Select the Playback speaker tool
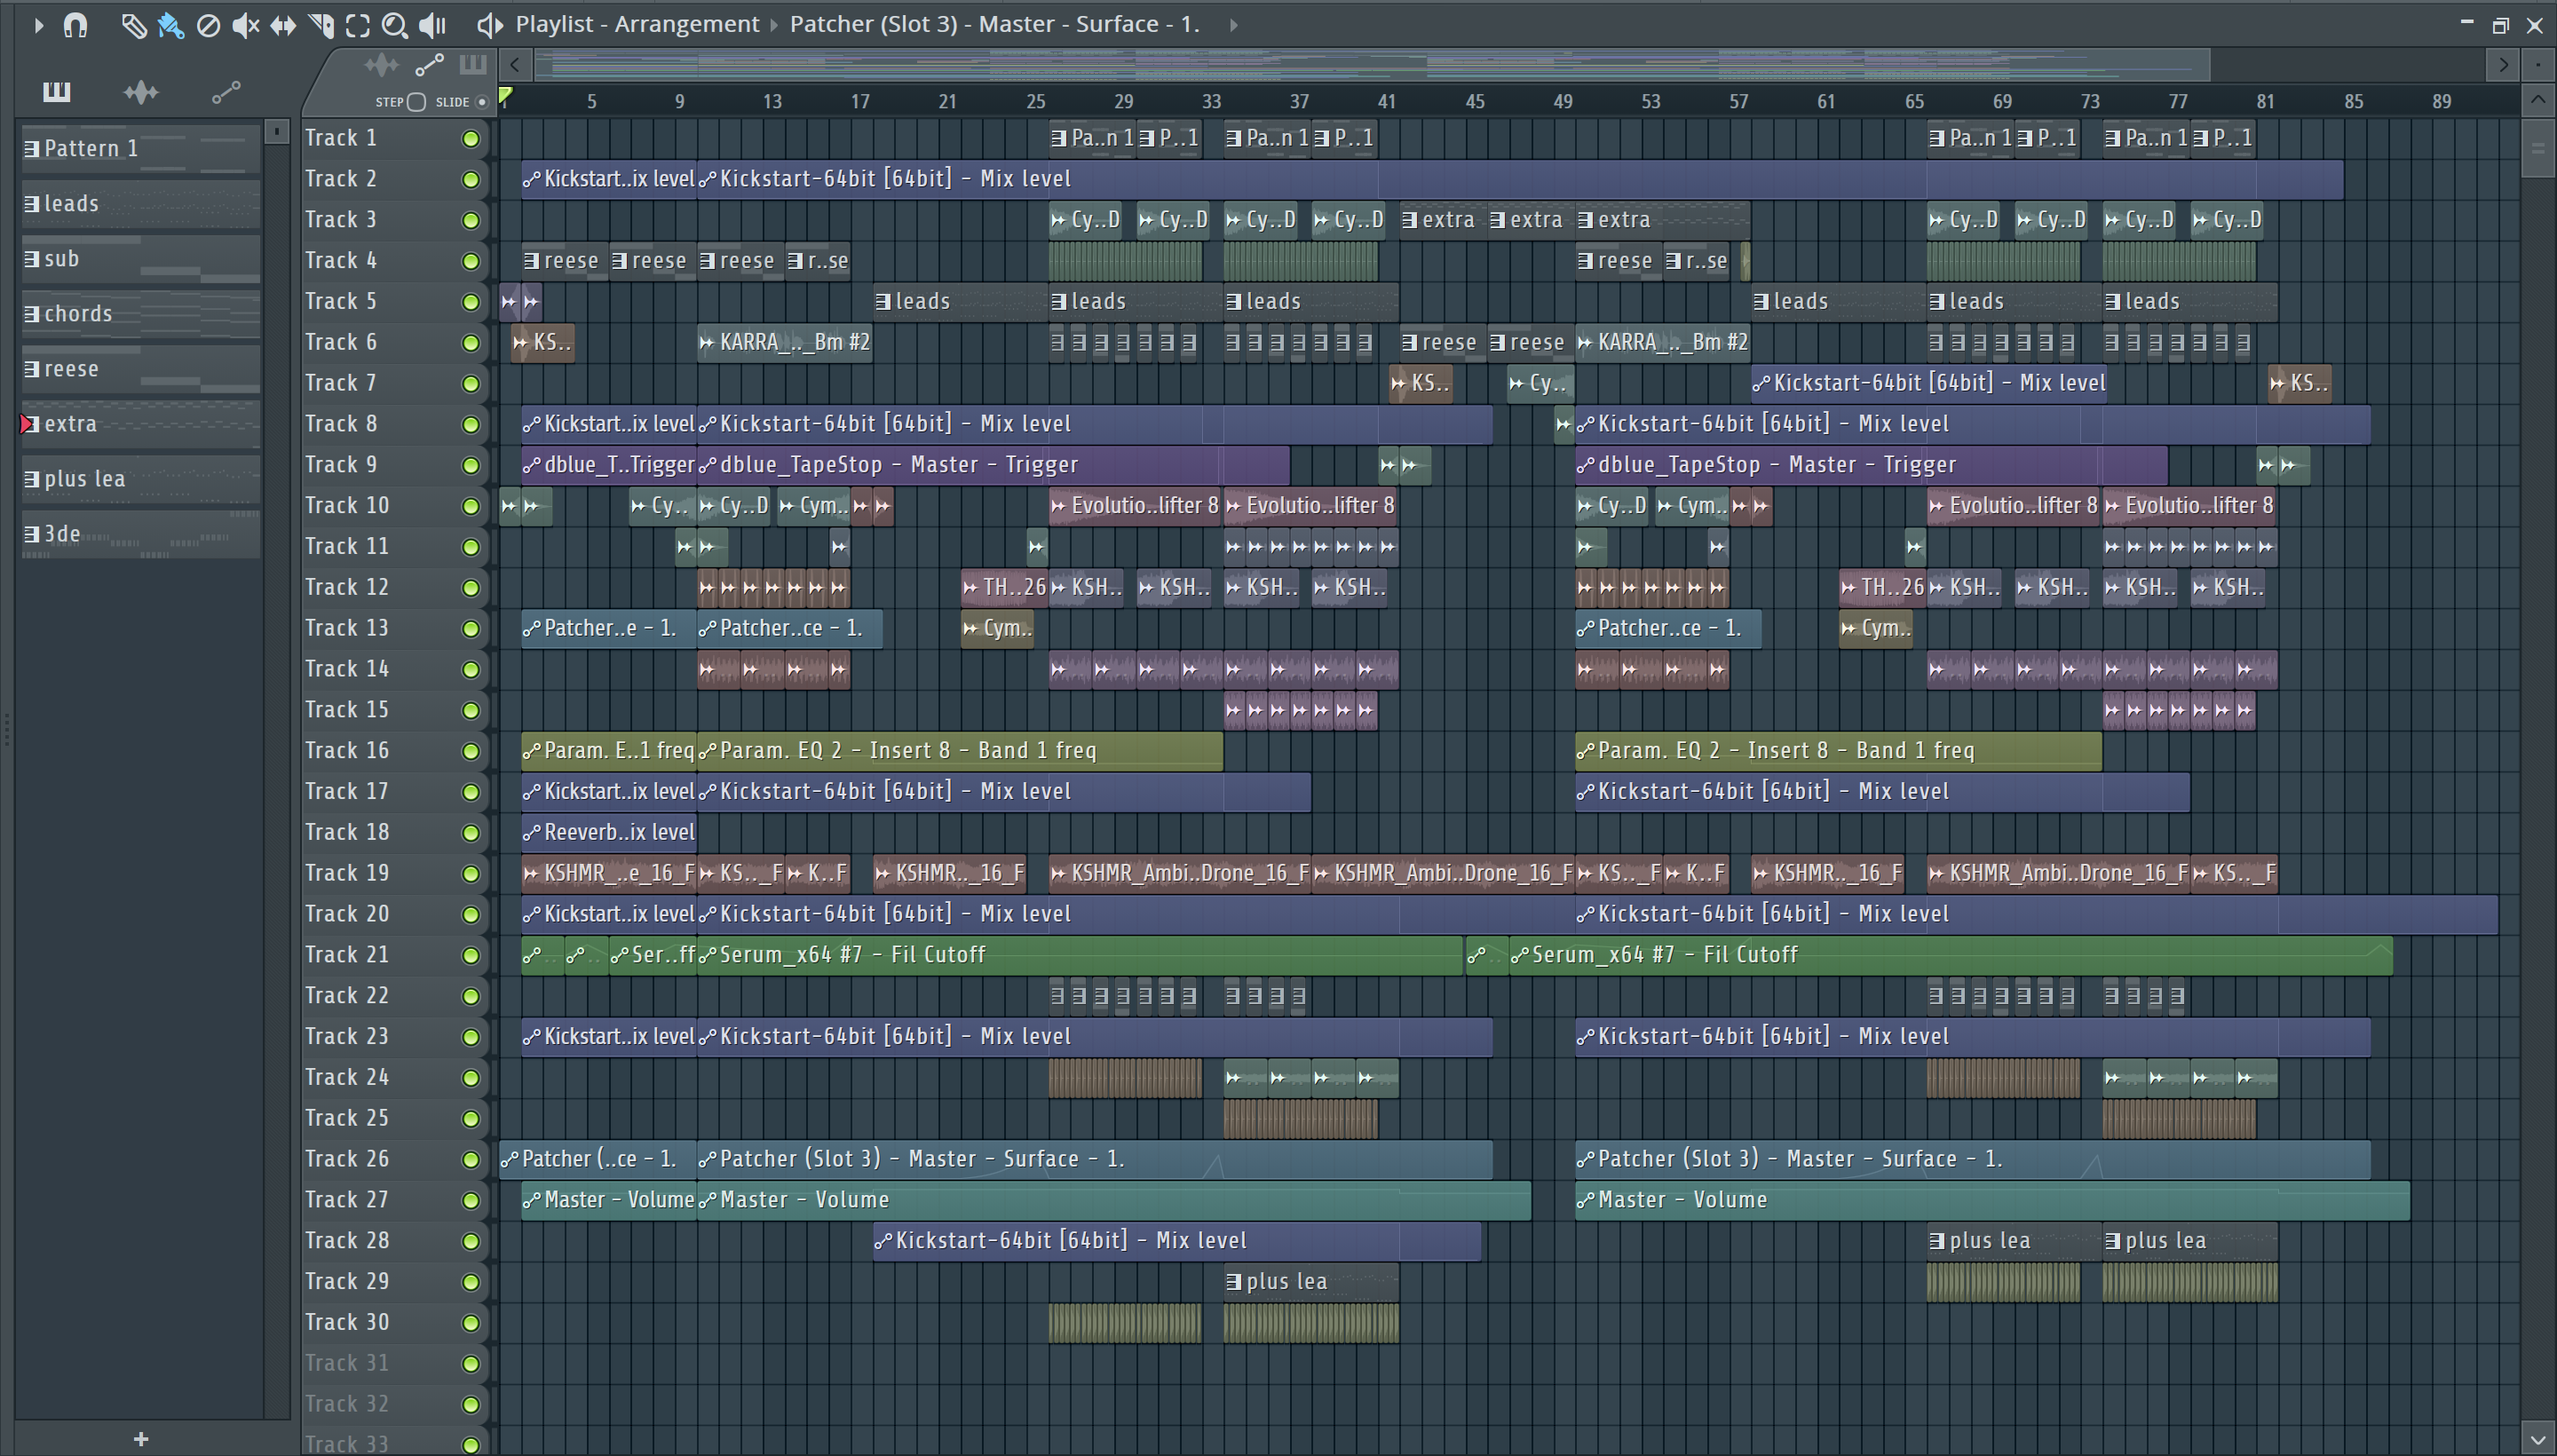This screenshot has width=2557, height=1456. [x=432, y=25]
